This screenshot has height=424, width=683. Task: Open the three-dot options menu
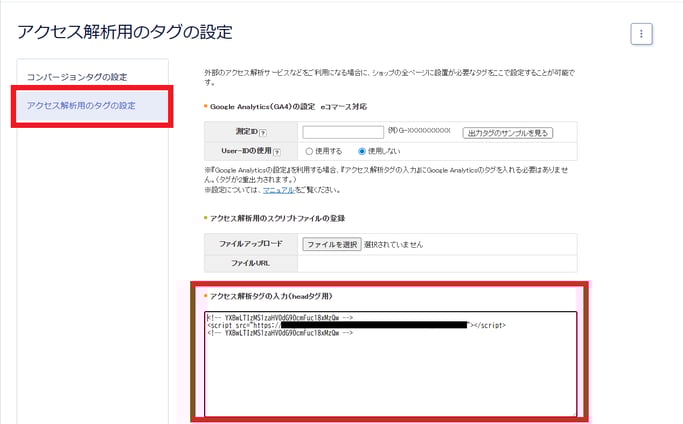tap(641, 34)
